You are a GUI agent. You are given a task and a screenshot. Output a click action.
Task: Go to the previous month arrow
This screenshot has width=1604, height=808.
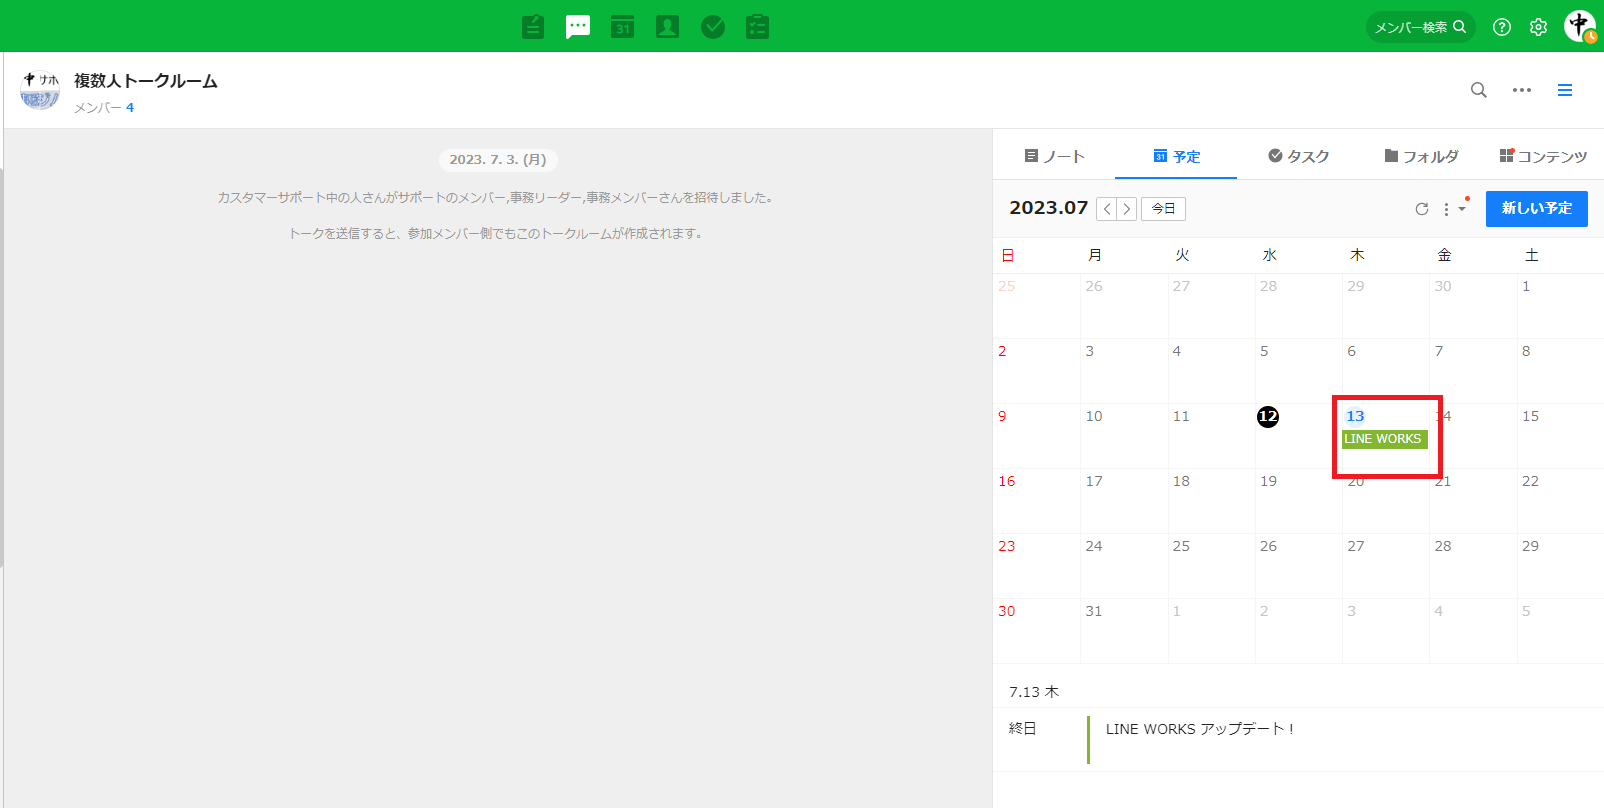[x=1107, y=209]
